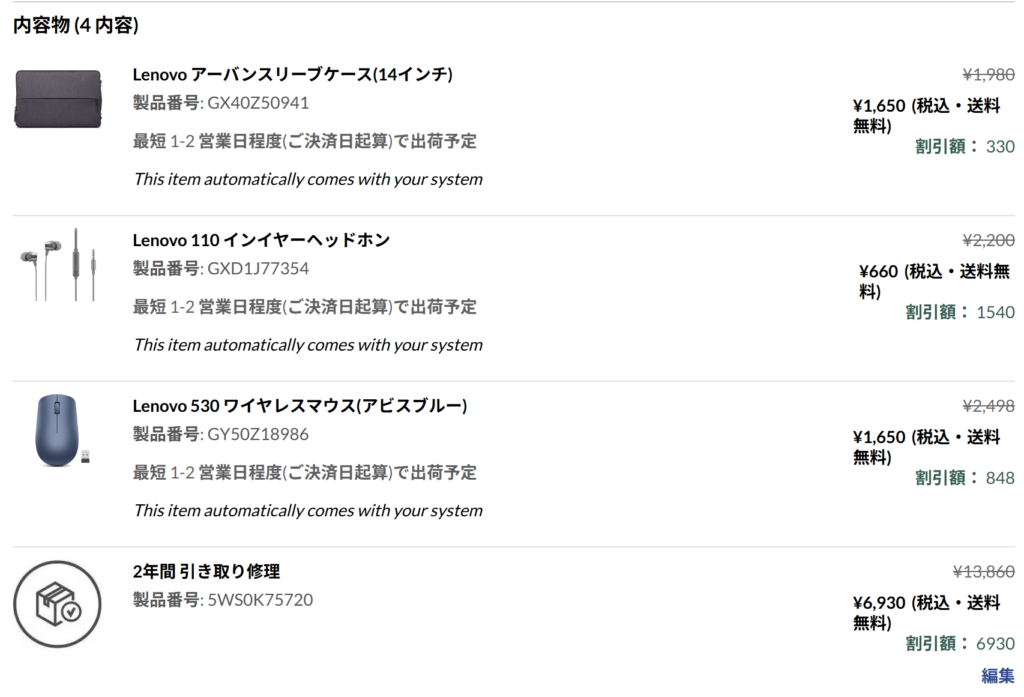
Task: Open Lenovo 530 ワイヤレスマウス title
Action: pos(300,406)
